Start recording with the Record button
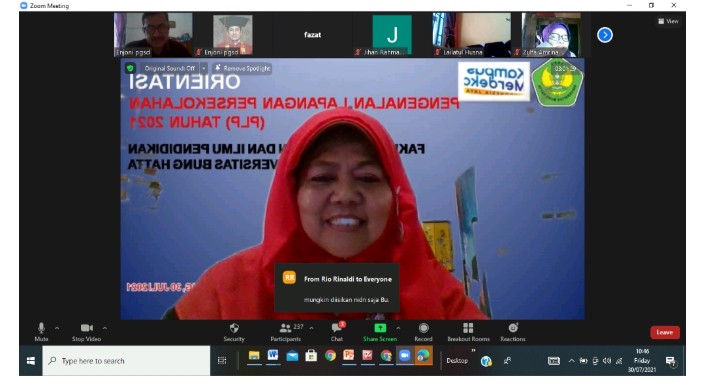 (x=423, y=332)
